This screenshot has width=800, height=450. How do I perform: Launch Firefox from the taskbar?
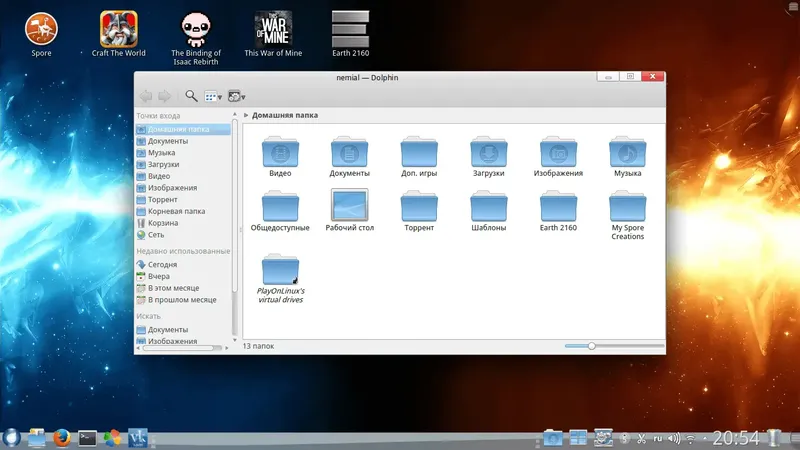point(62,437)
